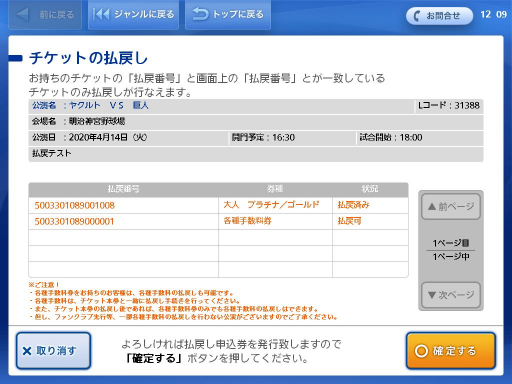Return to top with トップに戻る
This screenshot has height=384, width=512.
228,15
